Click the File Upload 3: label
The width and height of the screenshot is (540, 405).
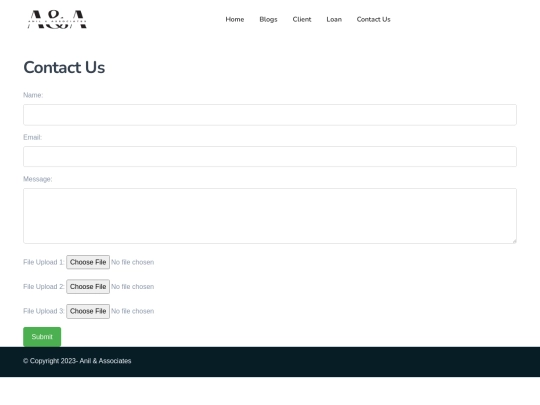[x=44, y=311]
